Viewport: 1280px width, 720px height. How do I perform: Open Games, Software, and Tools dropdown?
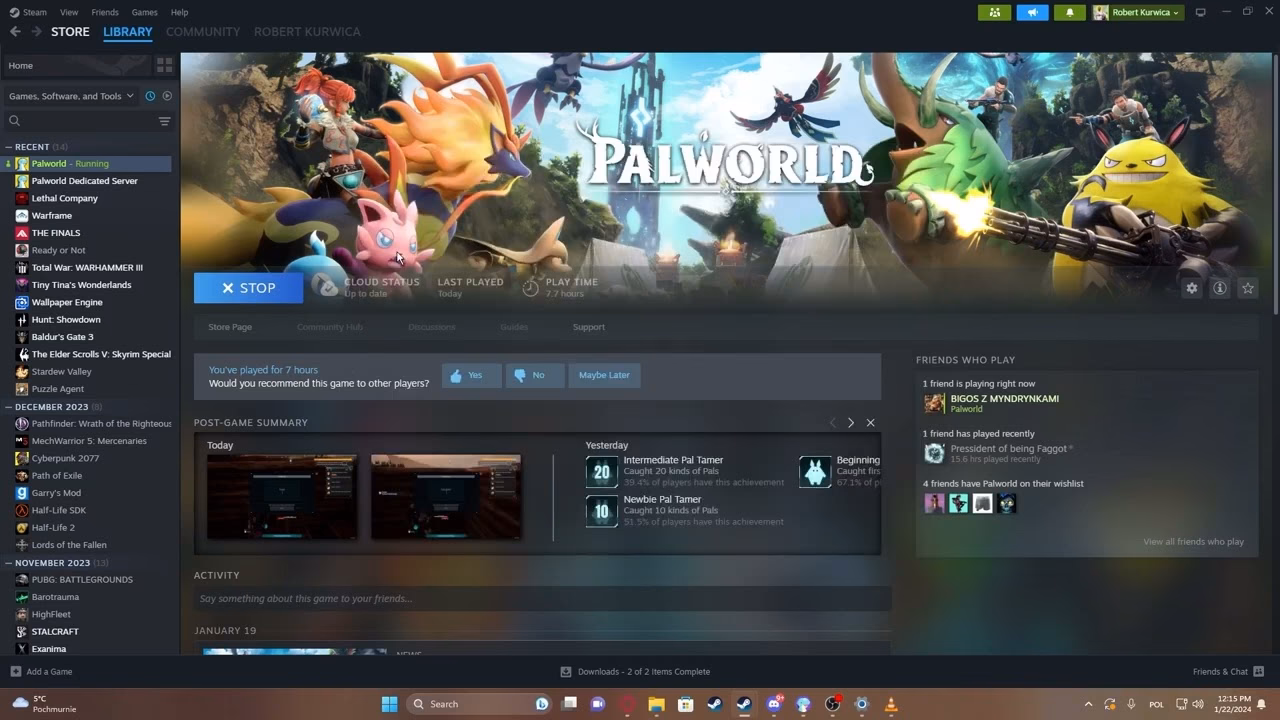pos(71,96)
